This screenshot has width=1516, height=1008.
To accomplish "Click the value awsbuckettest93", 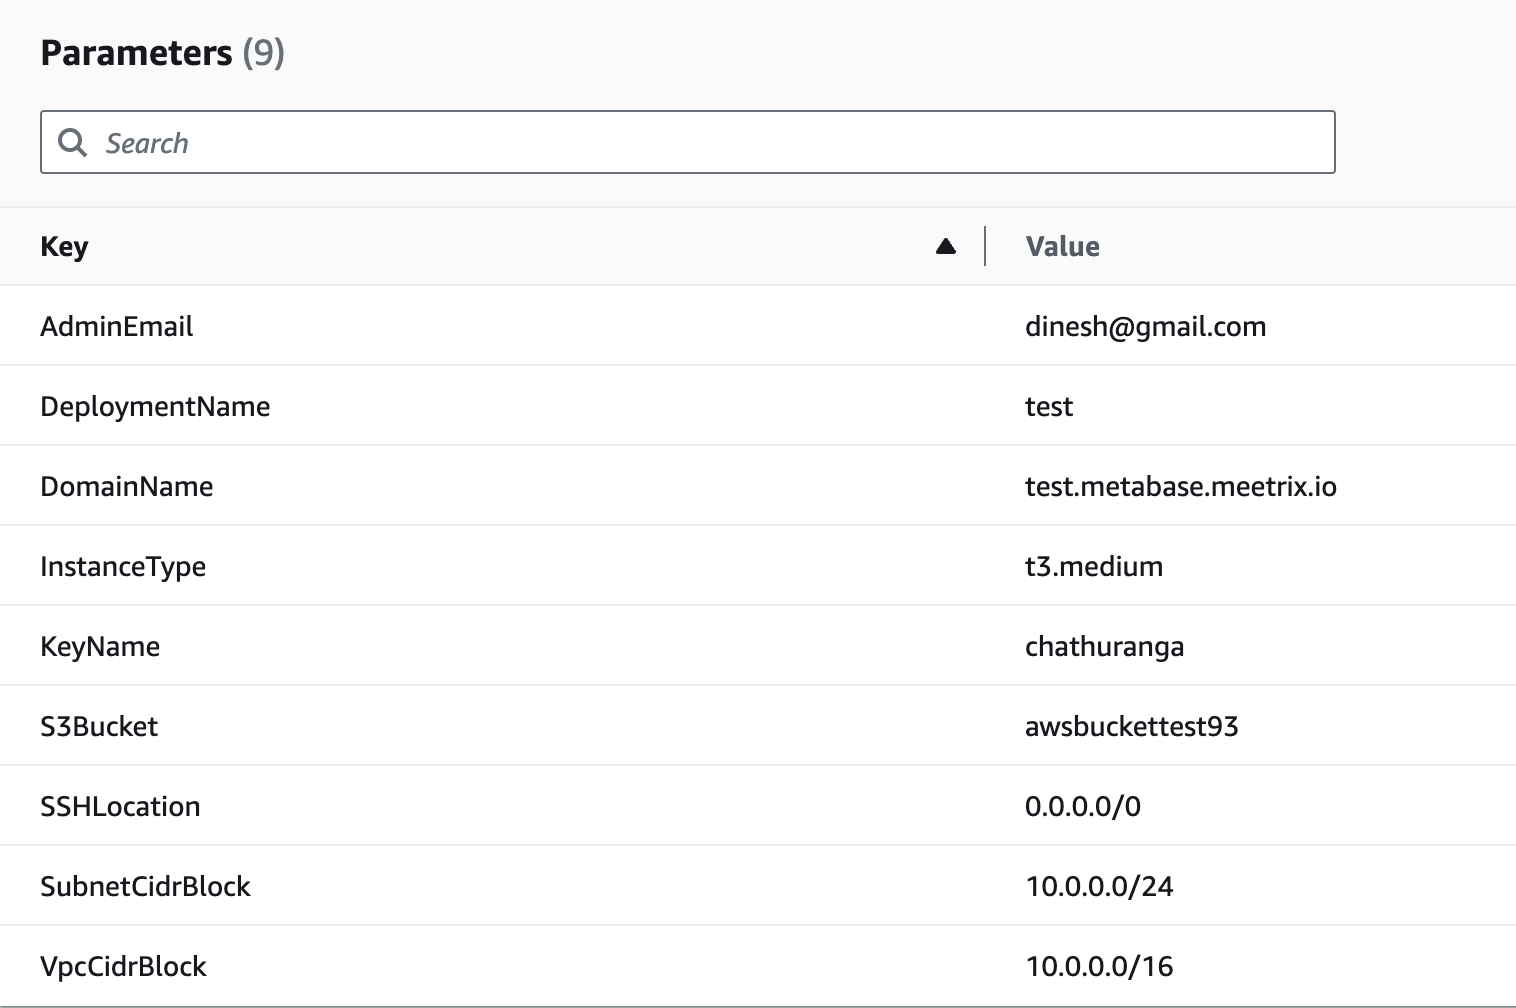I will click(x=1131, y=726).
